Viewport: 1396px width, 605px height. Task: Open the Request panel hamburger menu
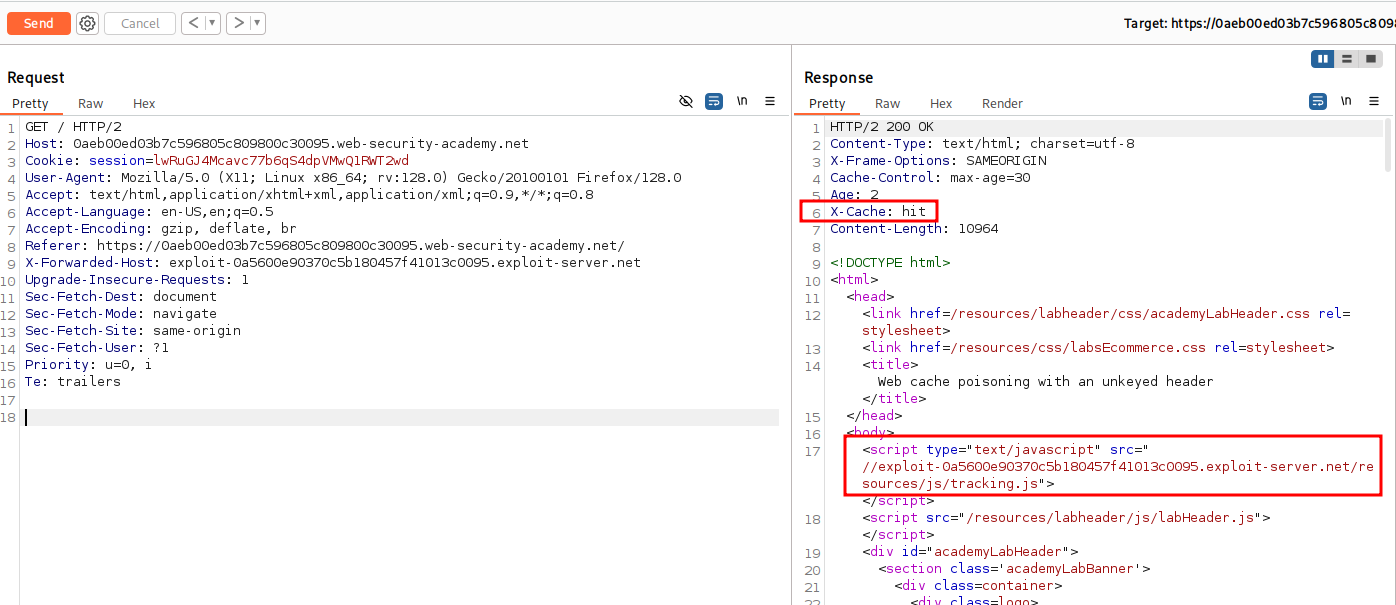point(770,101)
